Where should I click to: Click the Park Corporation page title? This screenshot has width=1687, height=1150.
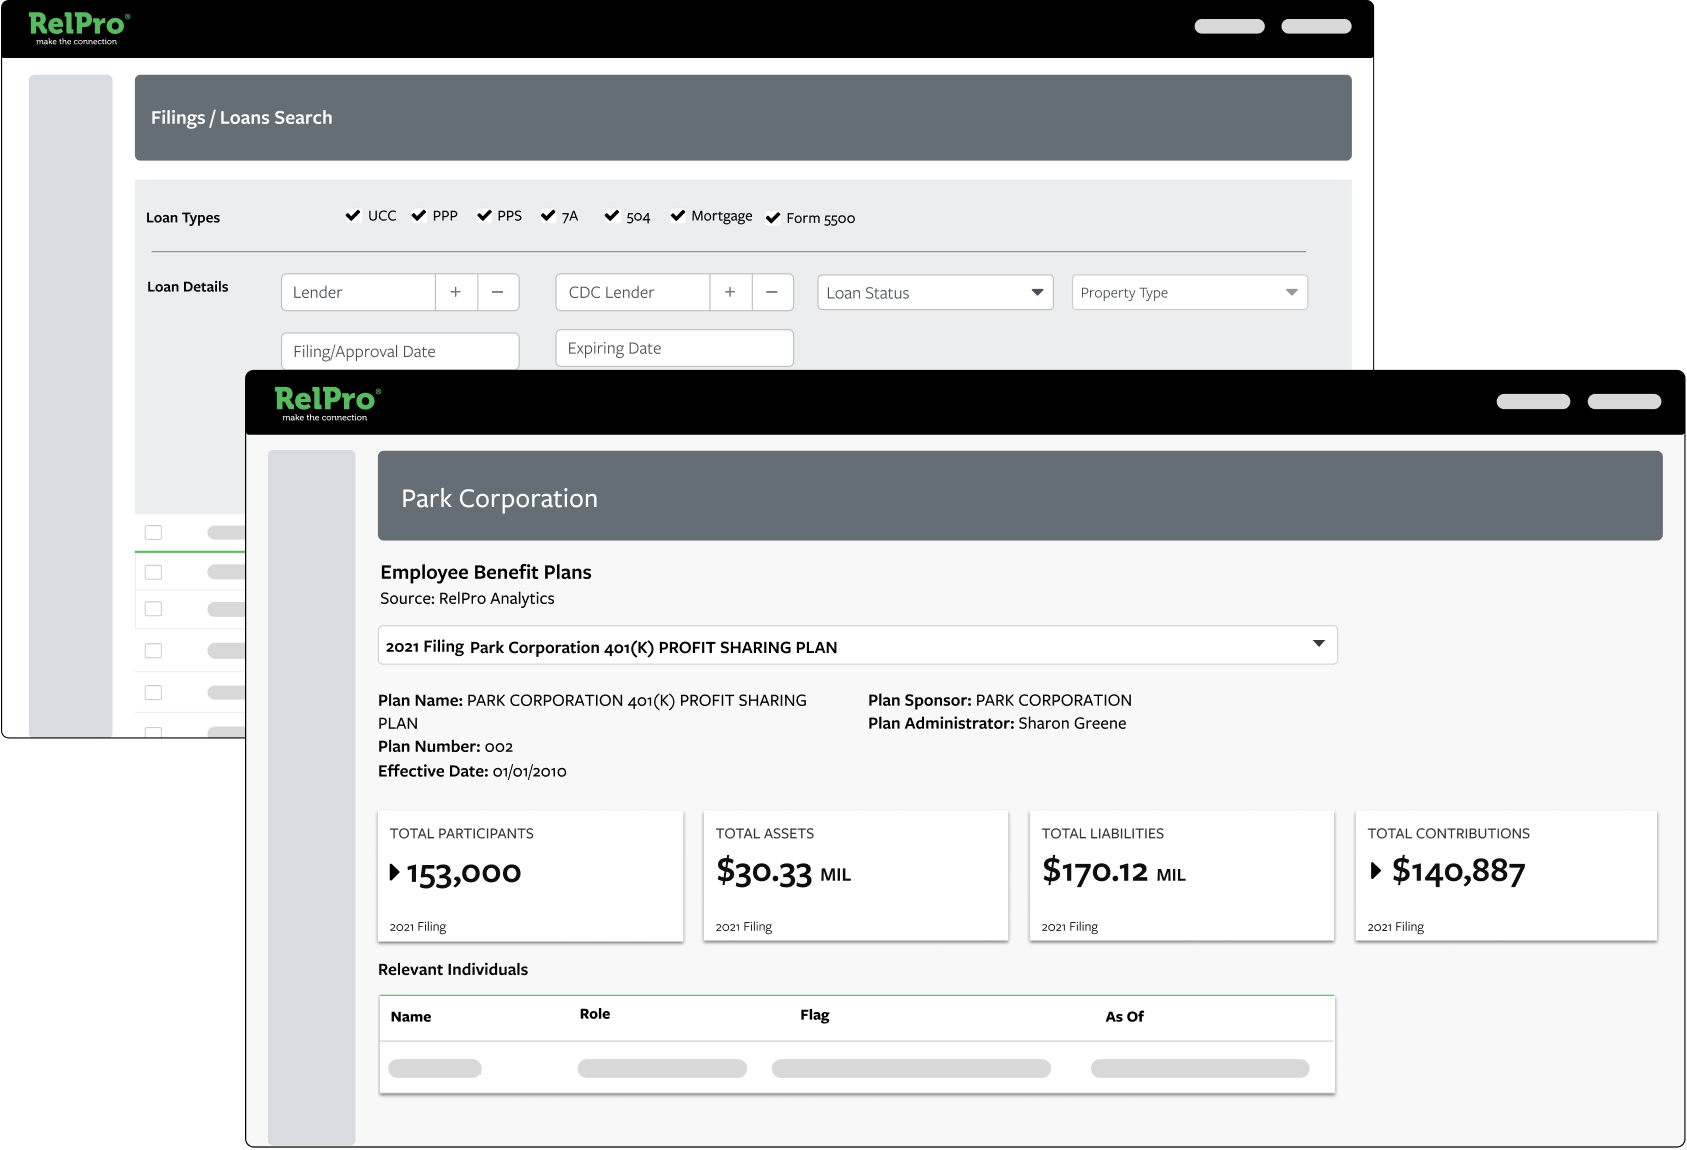click(500, 498)
